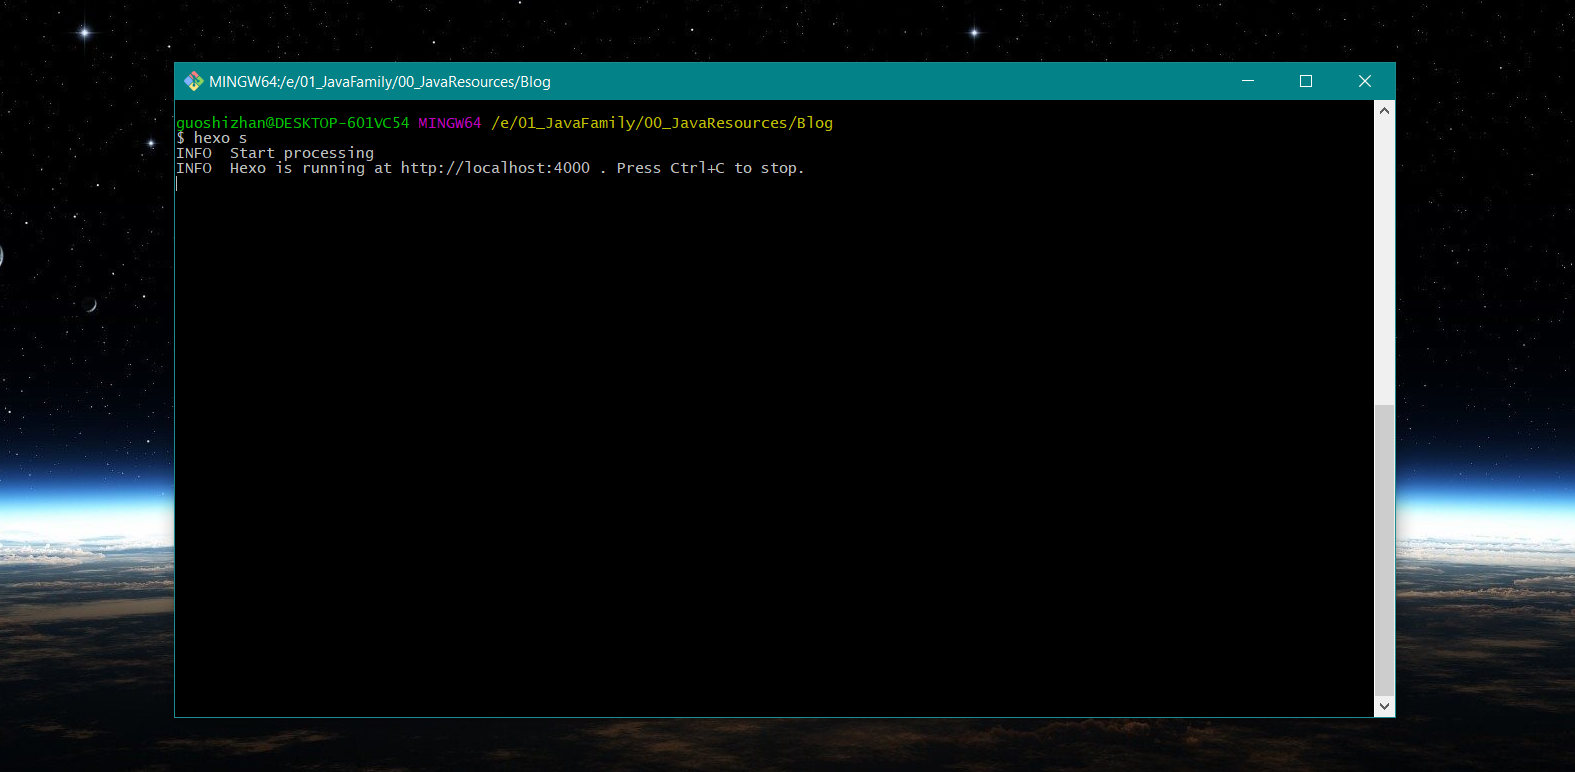This screenshot has width=1575, height=772.
Task: Click the Git Bash icon in the title bar
Action: tap(193, 81)
